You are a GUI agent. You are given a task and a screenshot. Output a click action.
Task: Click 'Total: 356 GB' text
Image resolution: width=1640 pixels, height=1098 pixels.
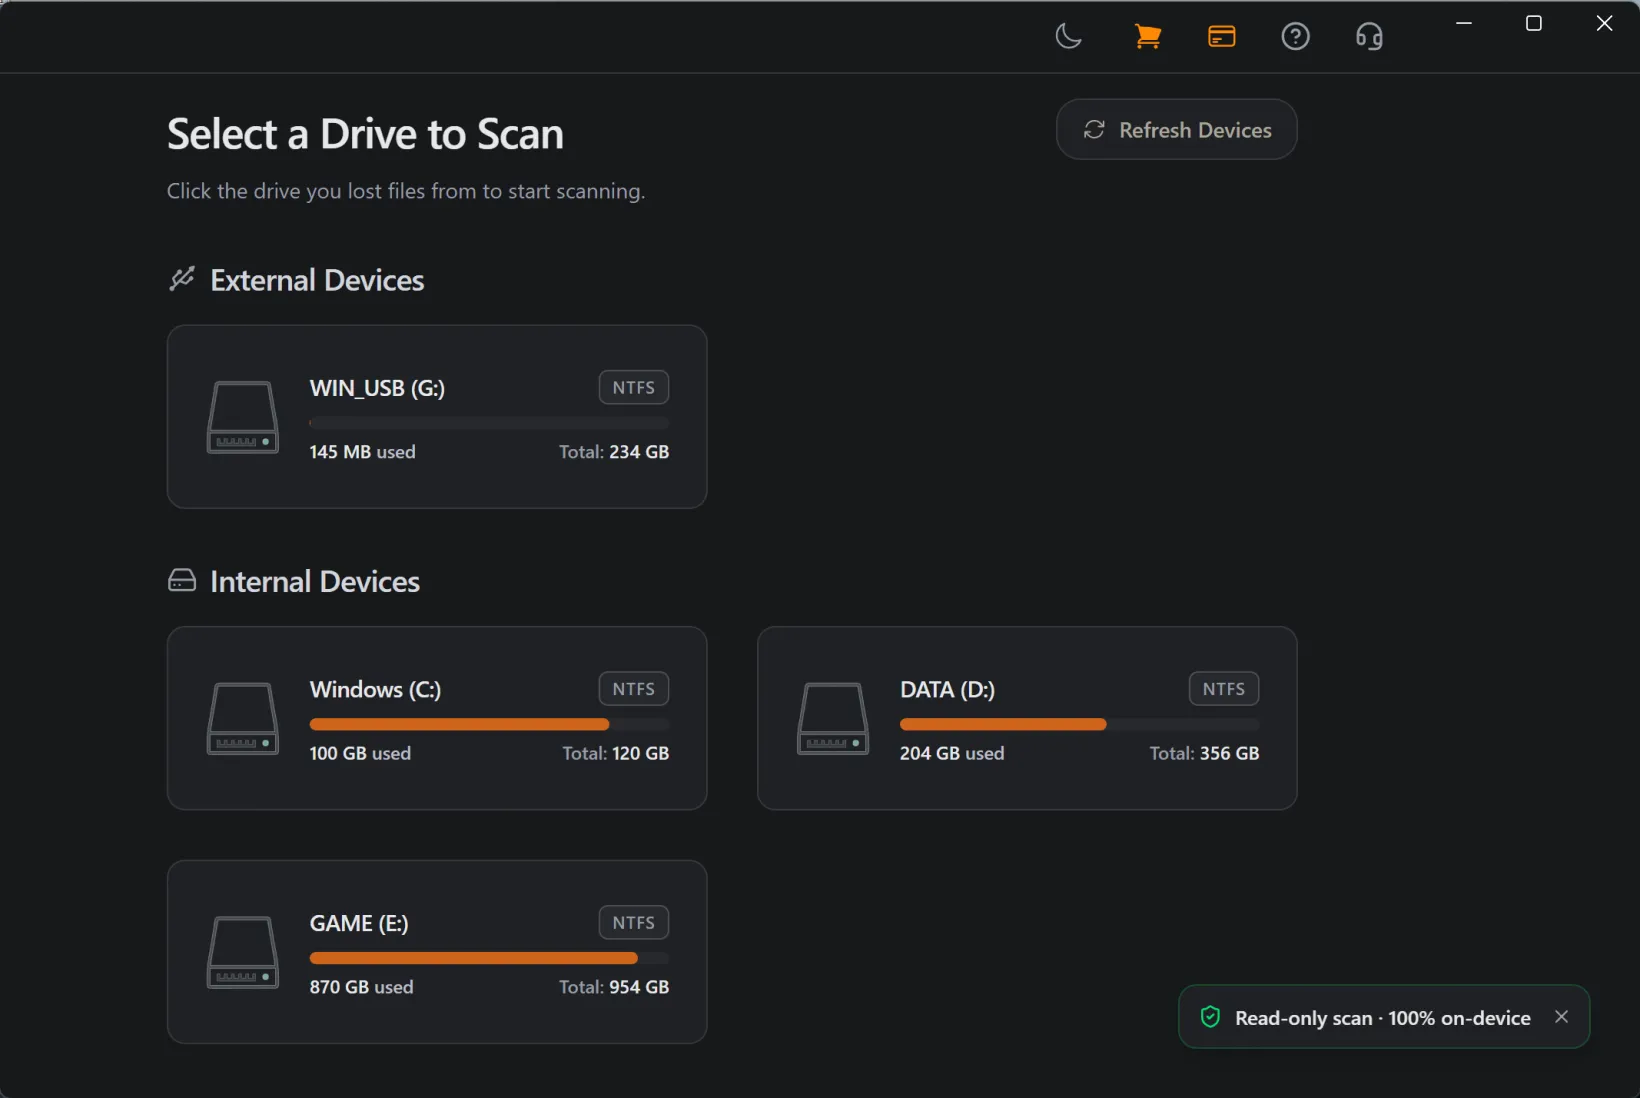pyautogui.click(x=1204, y=753)
